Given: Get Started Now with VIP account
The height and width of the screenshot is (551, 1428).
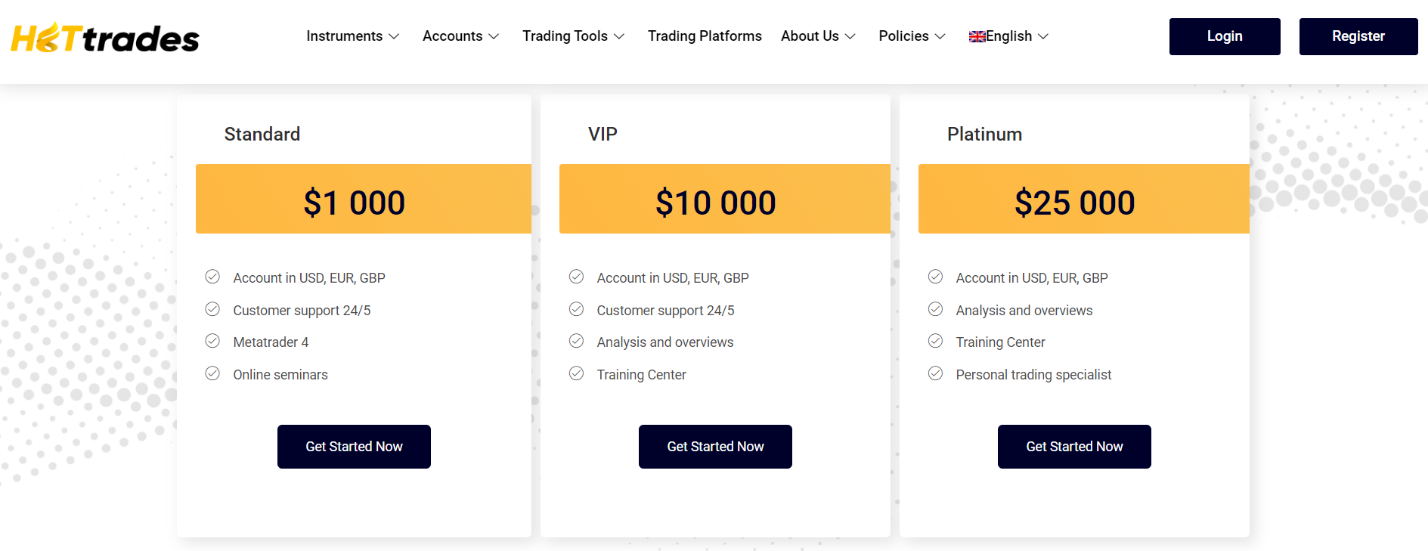Looking at the screenshot, I should coord(715,446).
